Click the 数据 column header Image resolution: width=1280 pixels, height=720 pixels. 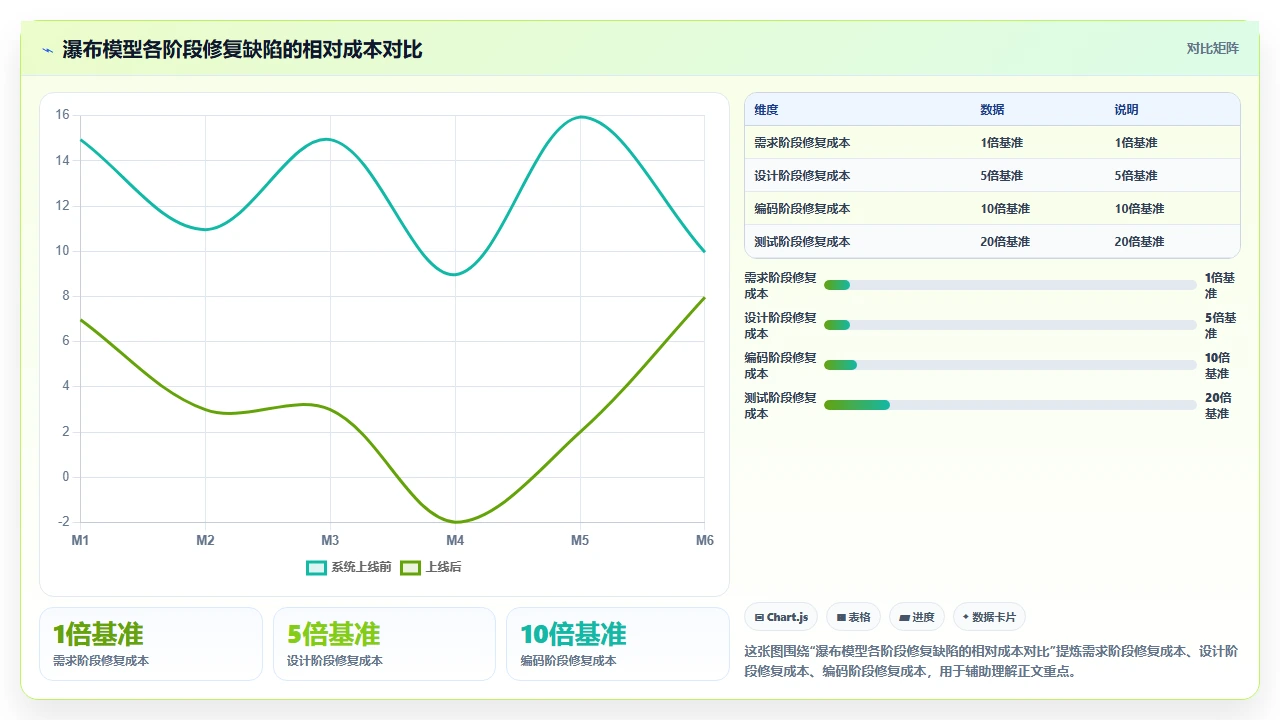click(992, 110)
